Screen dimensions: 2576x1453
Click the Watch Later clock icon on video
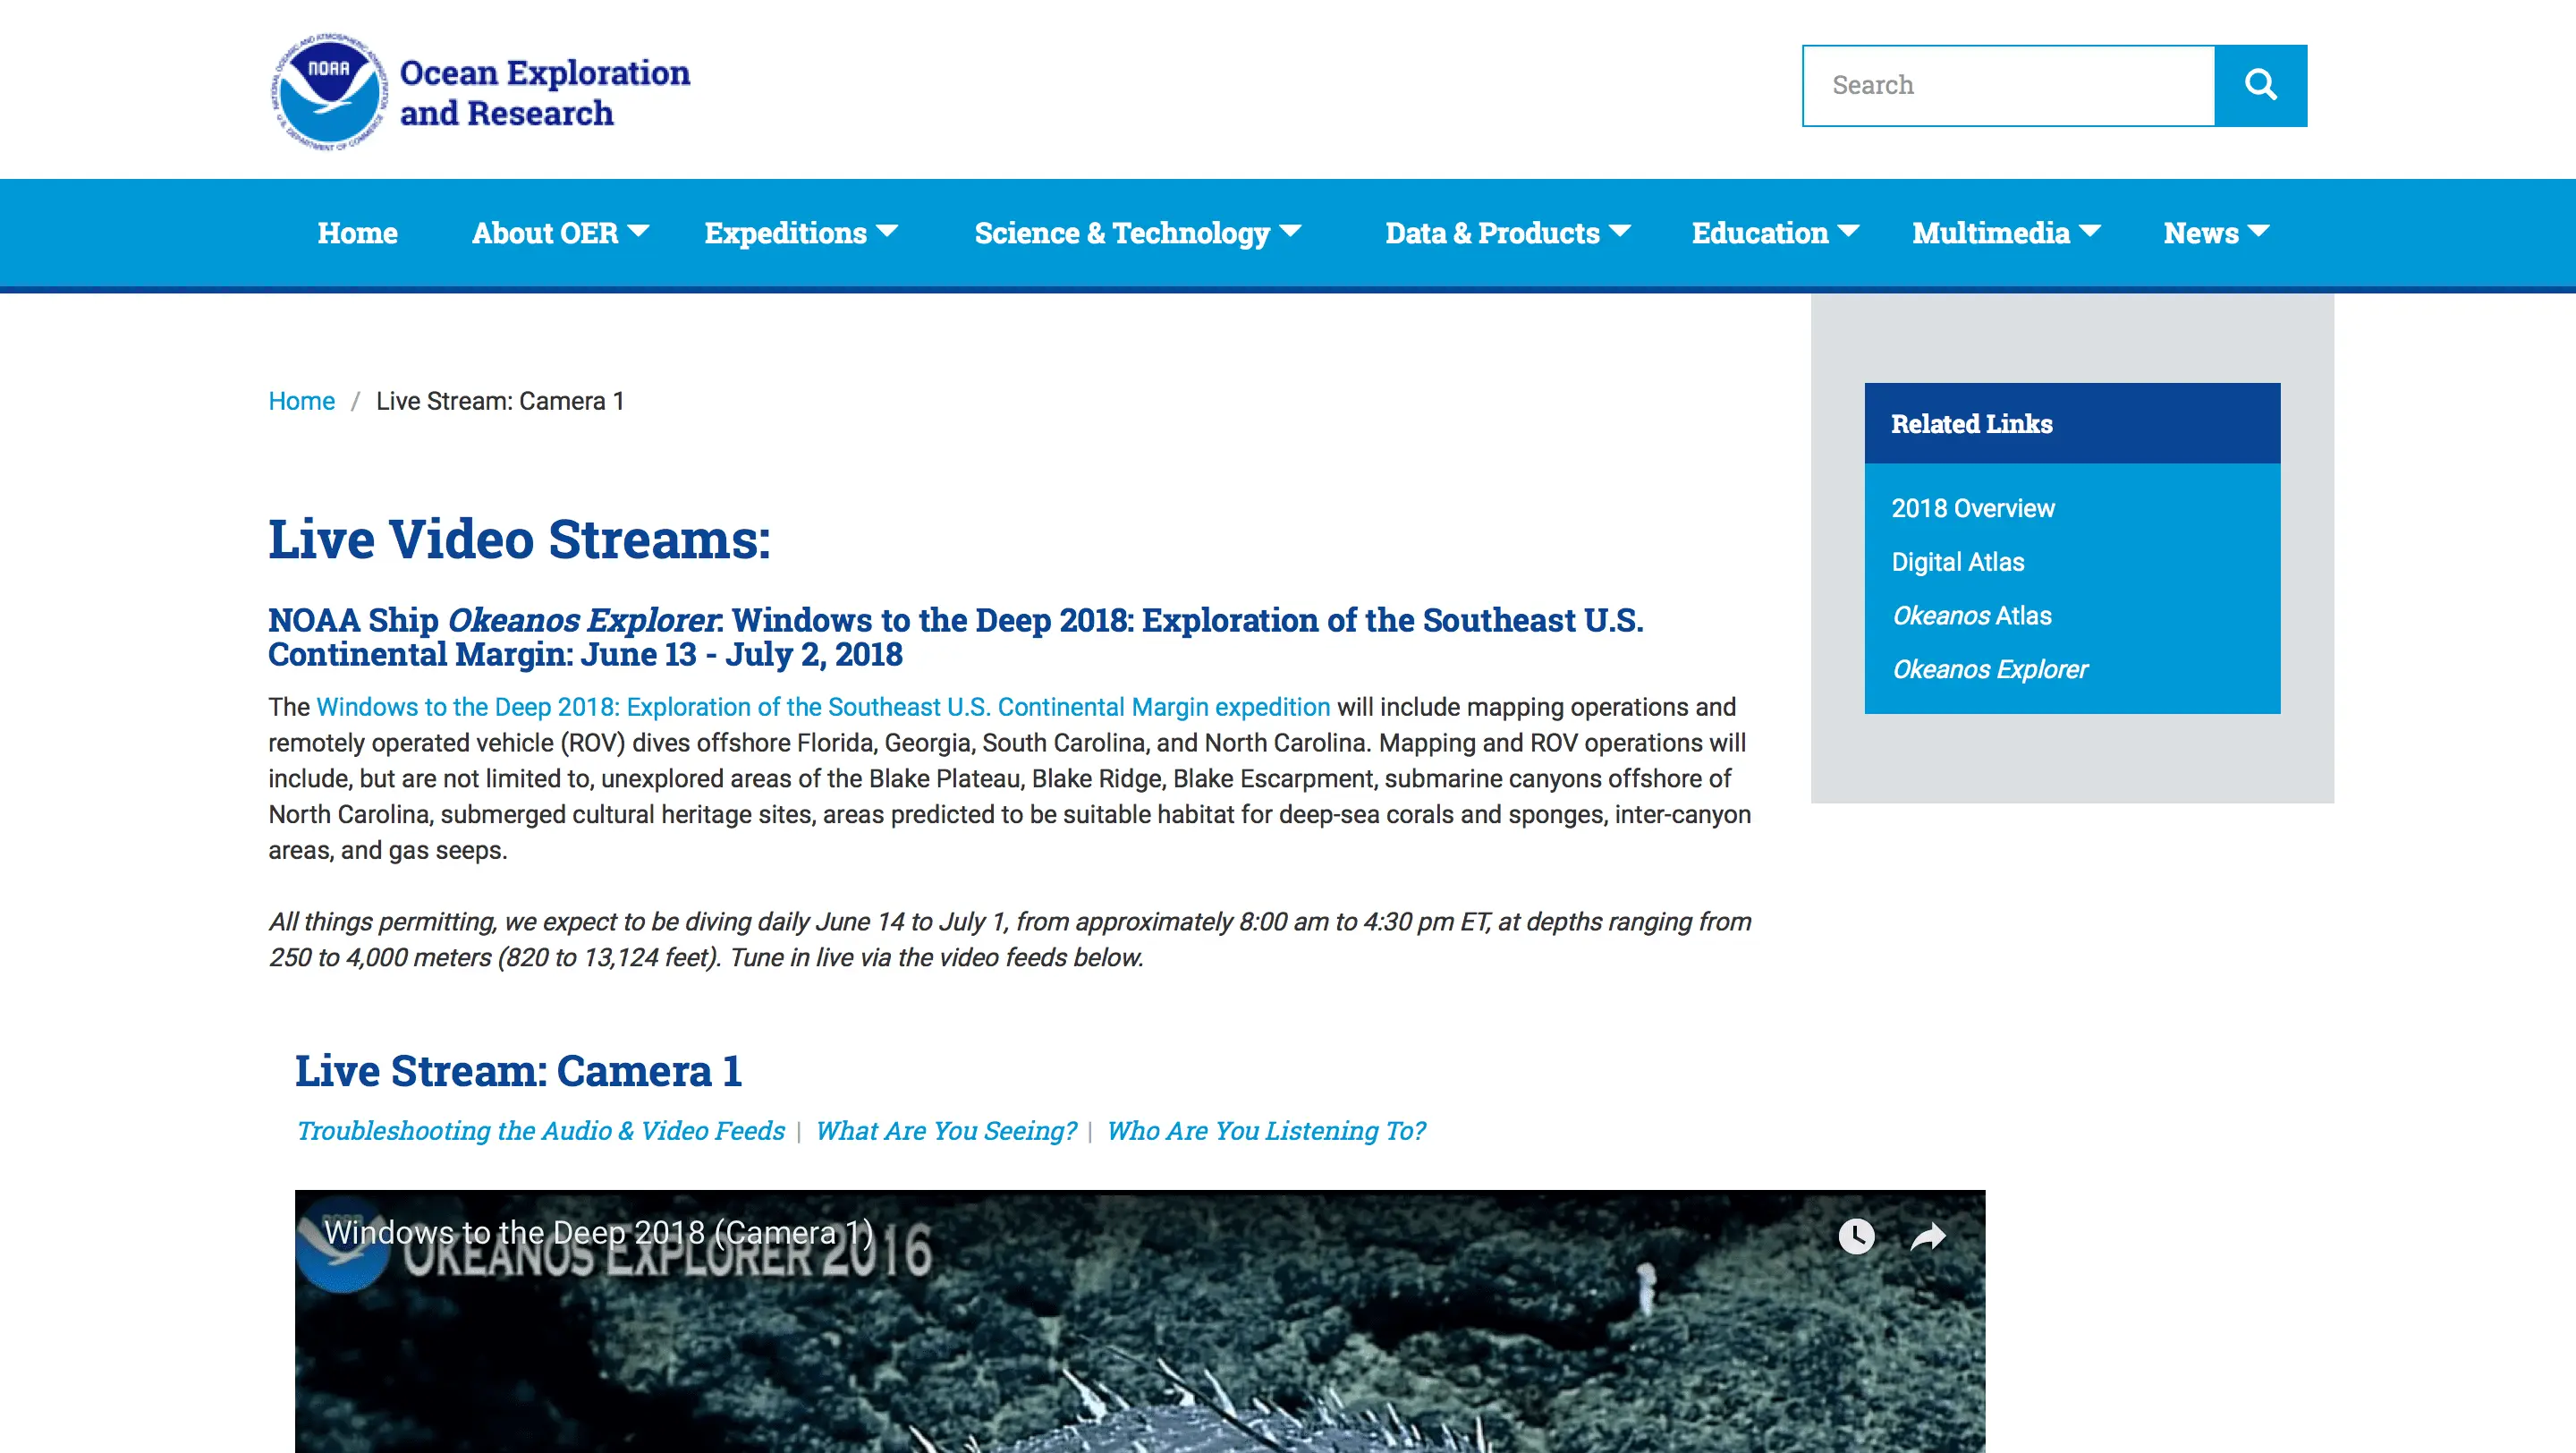pos(1856,1236)
